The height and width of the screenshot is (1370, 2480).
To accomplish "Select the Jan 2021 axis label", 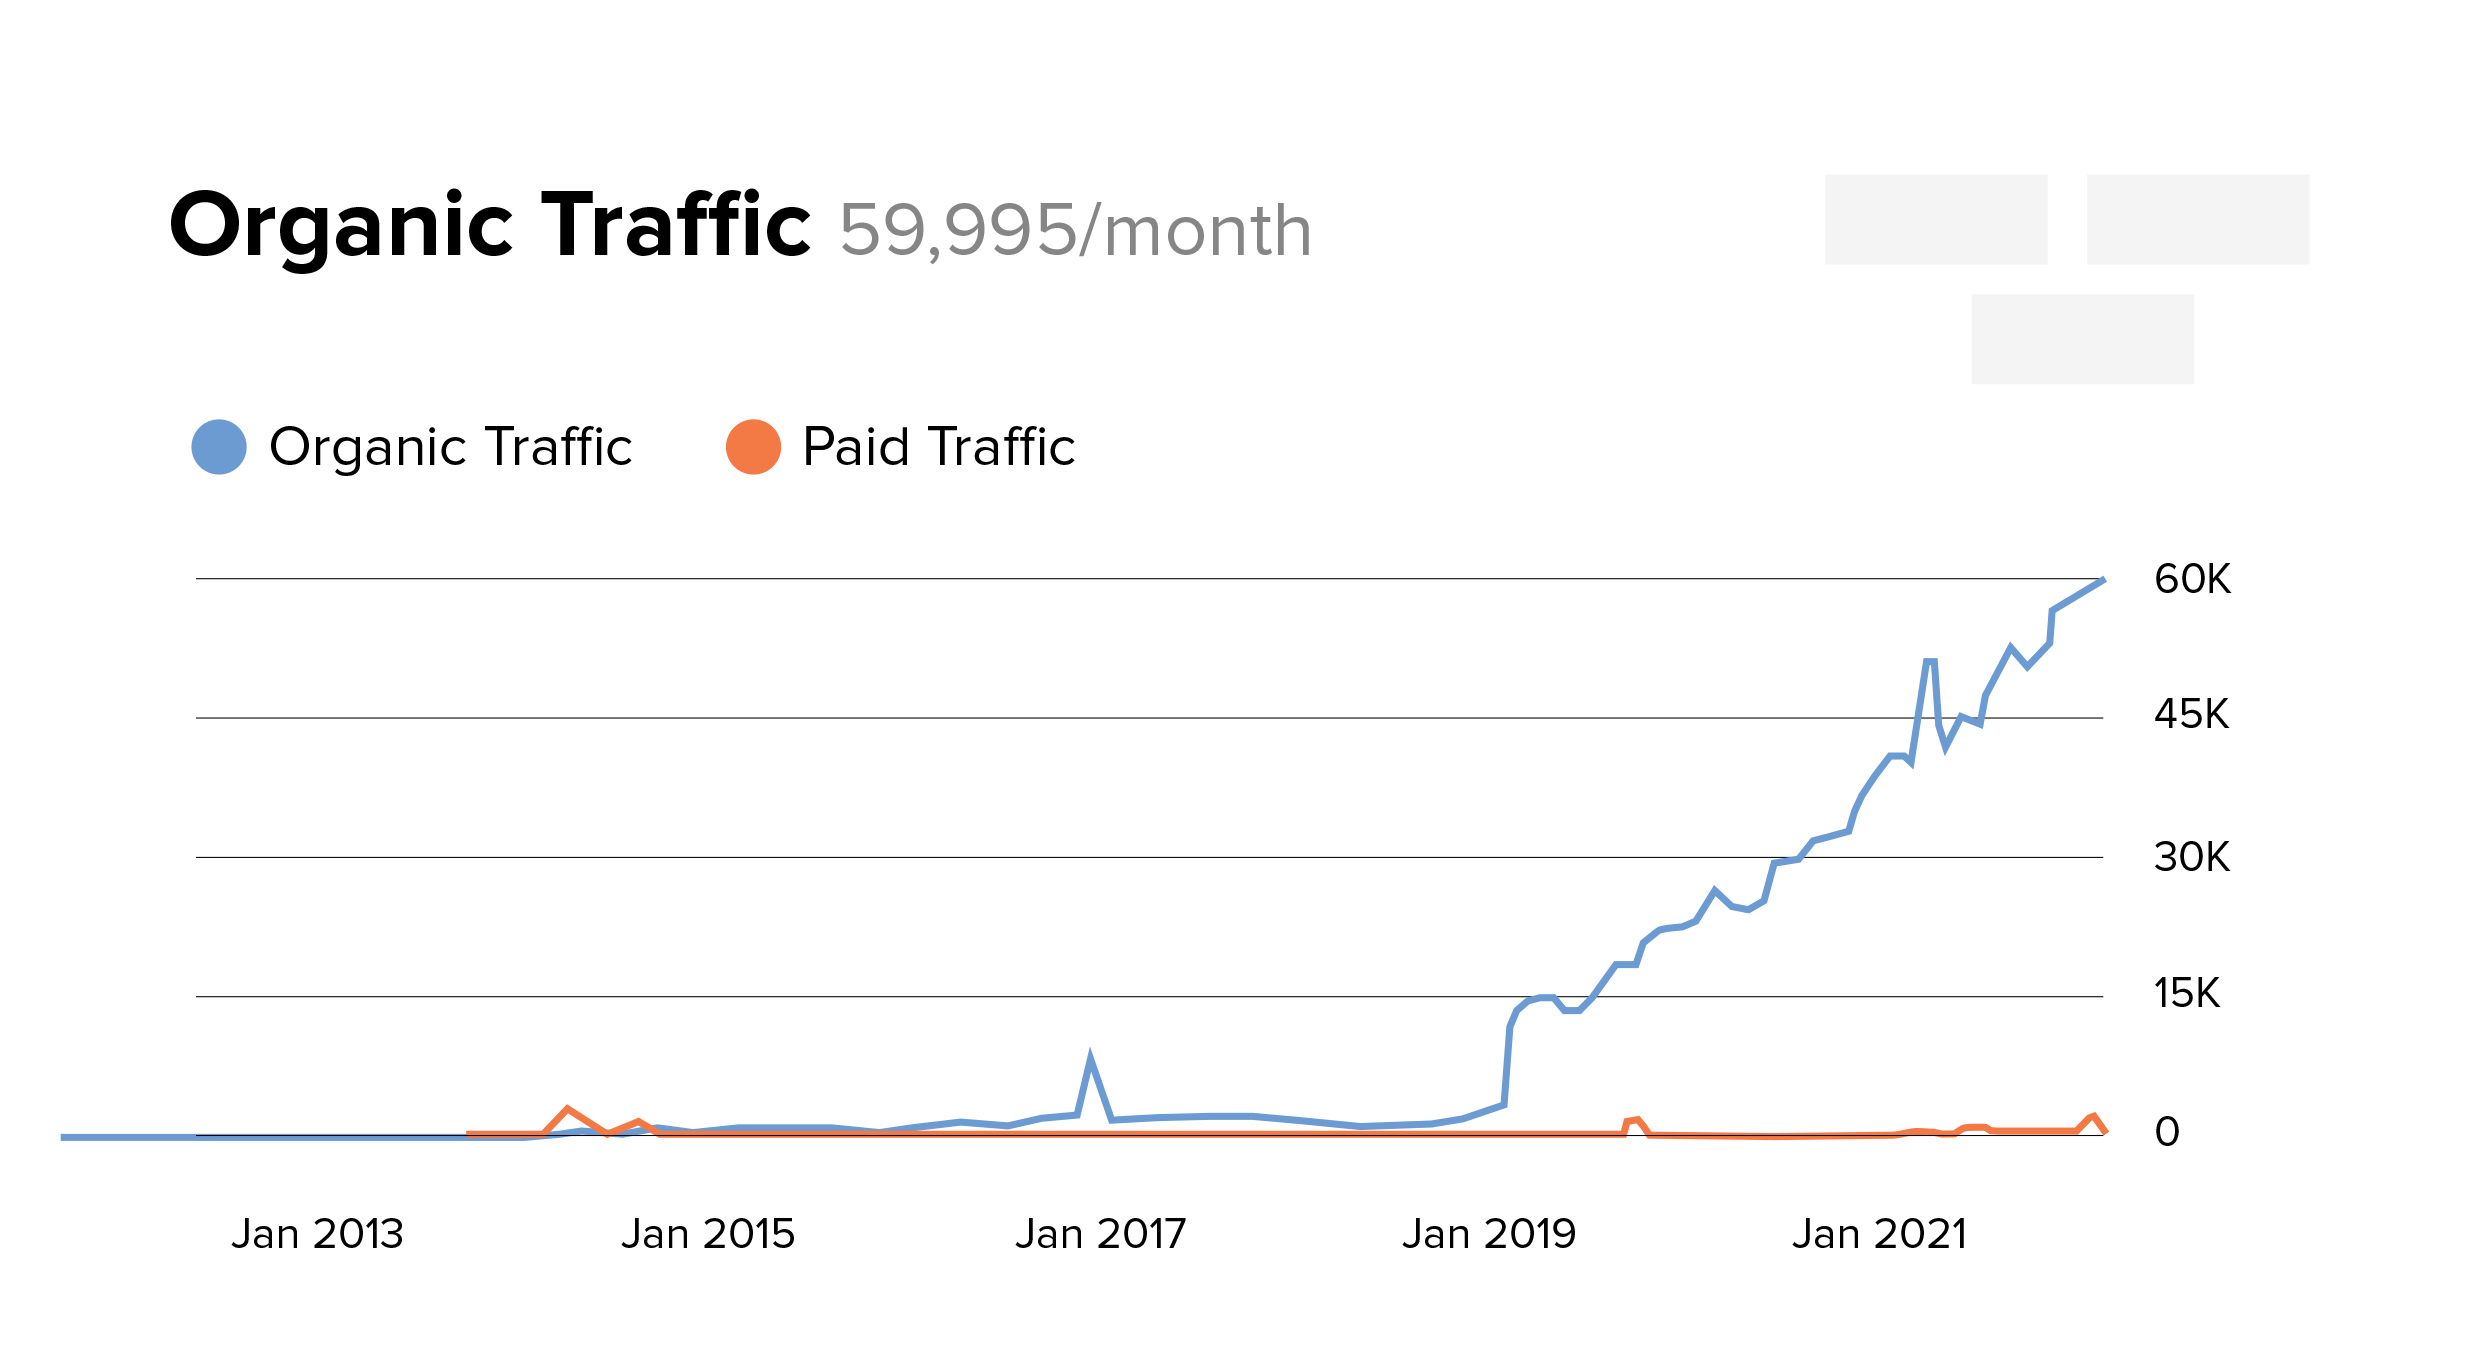I will (1879, 1234).
